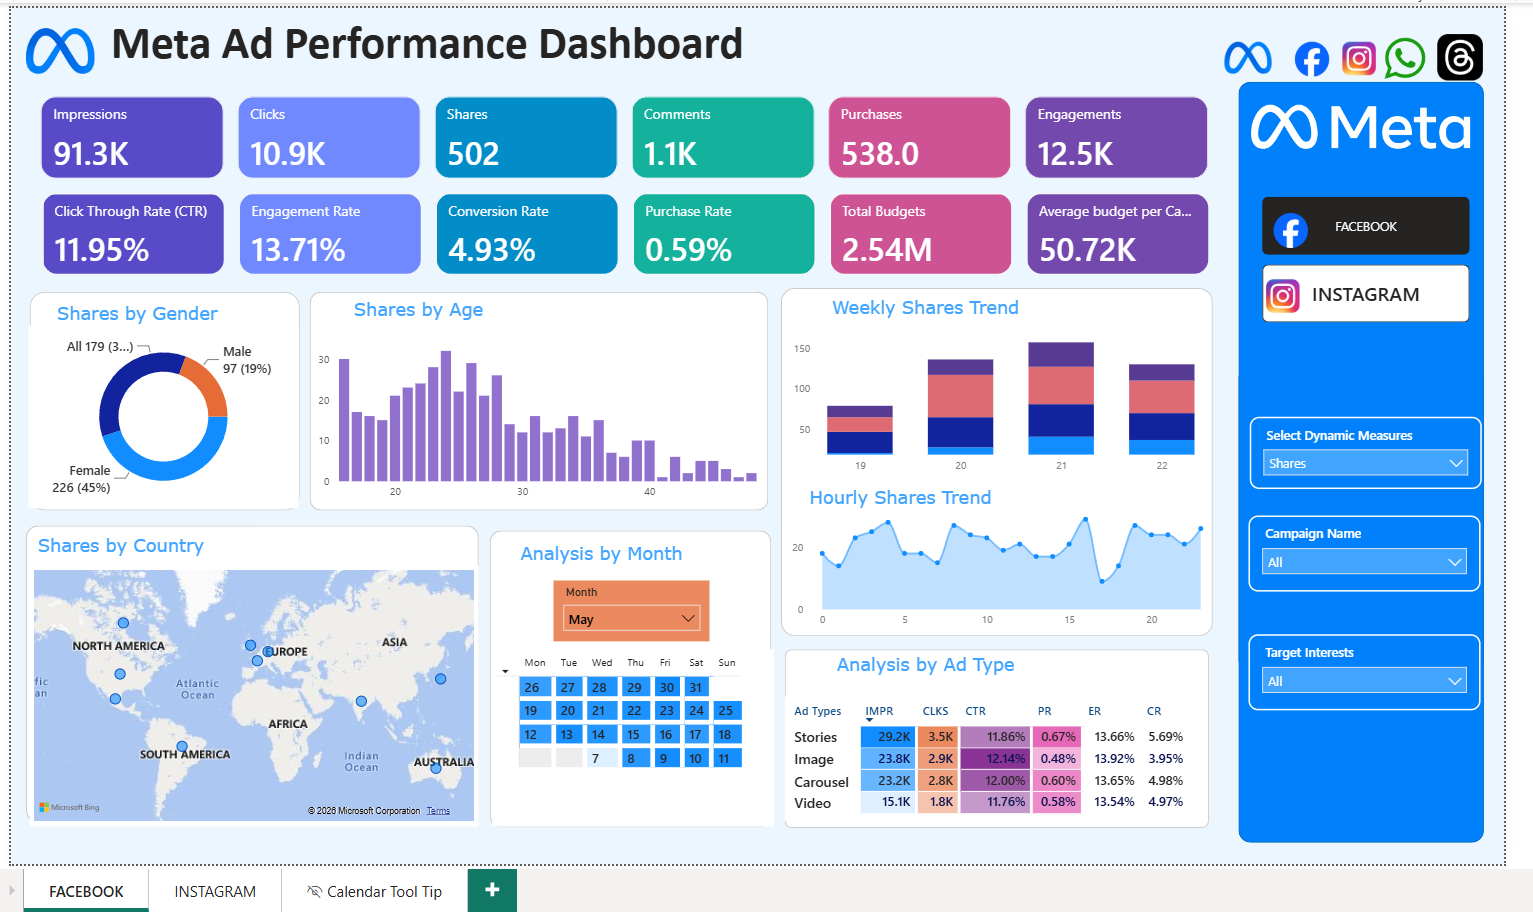This screenshot has height=912, width=1533.
Task: Open the Calendar Tool Tip page tab
Action: [374, 891]
